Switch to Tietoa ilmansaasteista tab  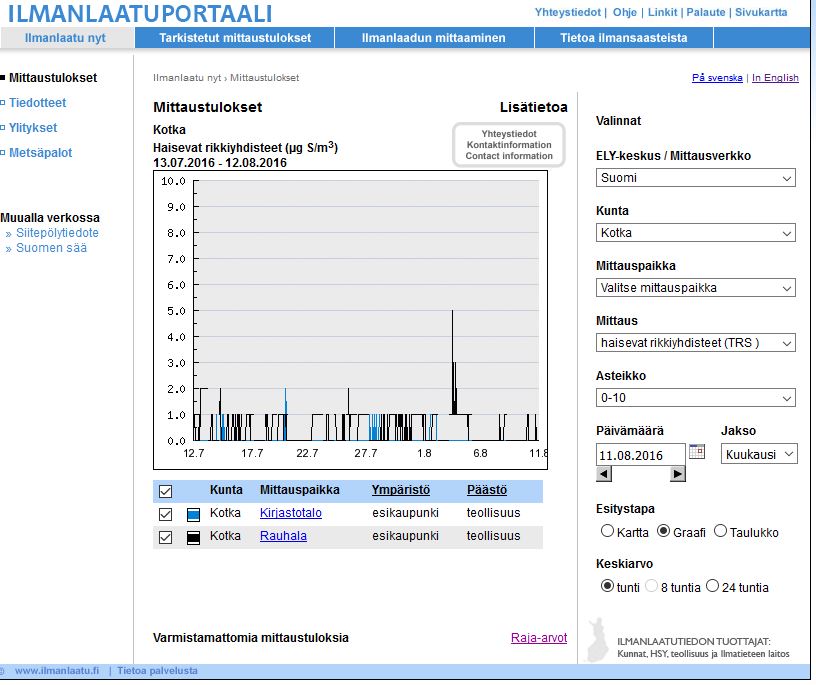pos(623,38)
